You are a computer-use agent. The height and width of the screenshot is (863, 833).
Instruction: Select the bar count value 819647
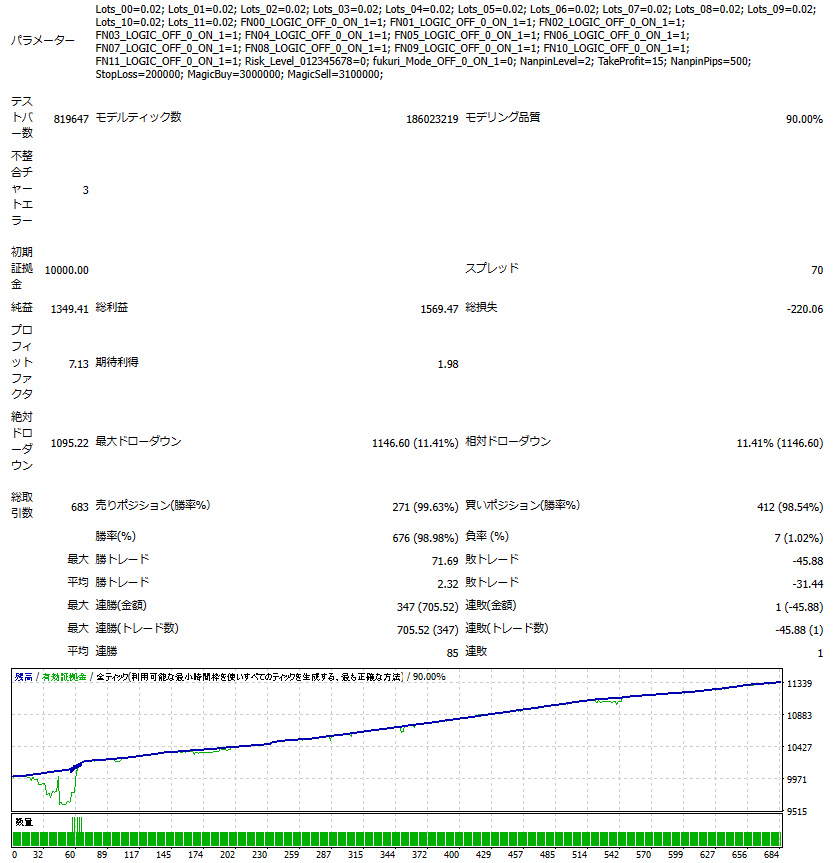coord(71,119)
